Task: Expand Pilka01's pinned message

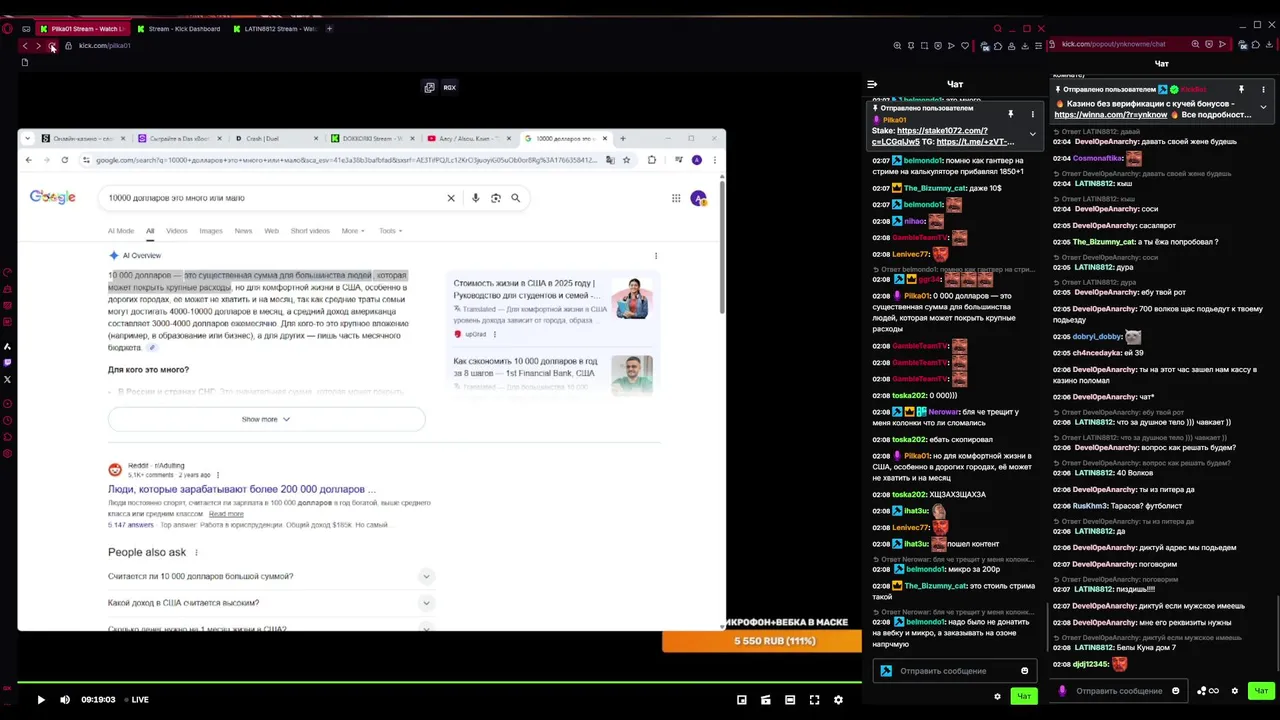Action: tap(1033, 134)
